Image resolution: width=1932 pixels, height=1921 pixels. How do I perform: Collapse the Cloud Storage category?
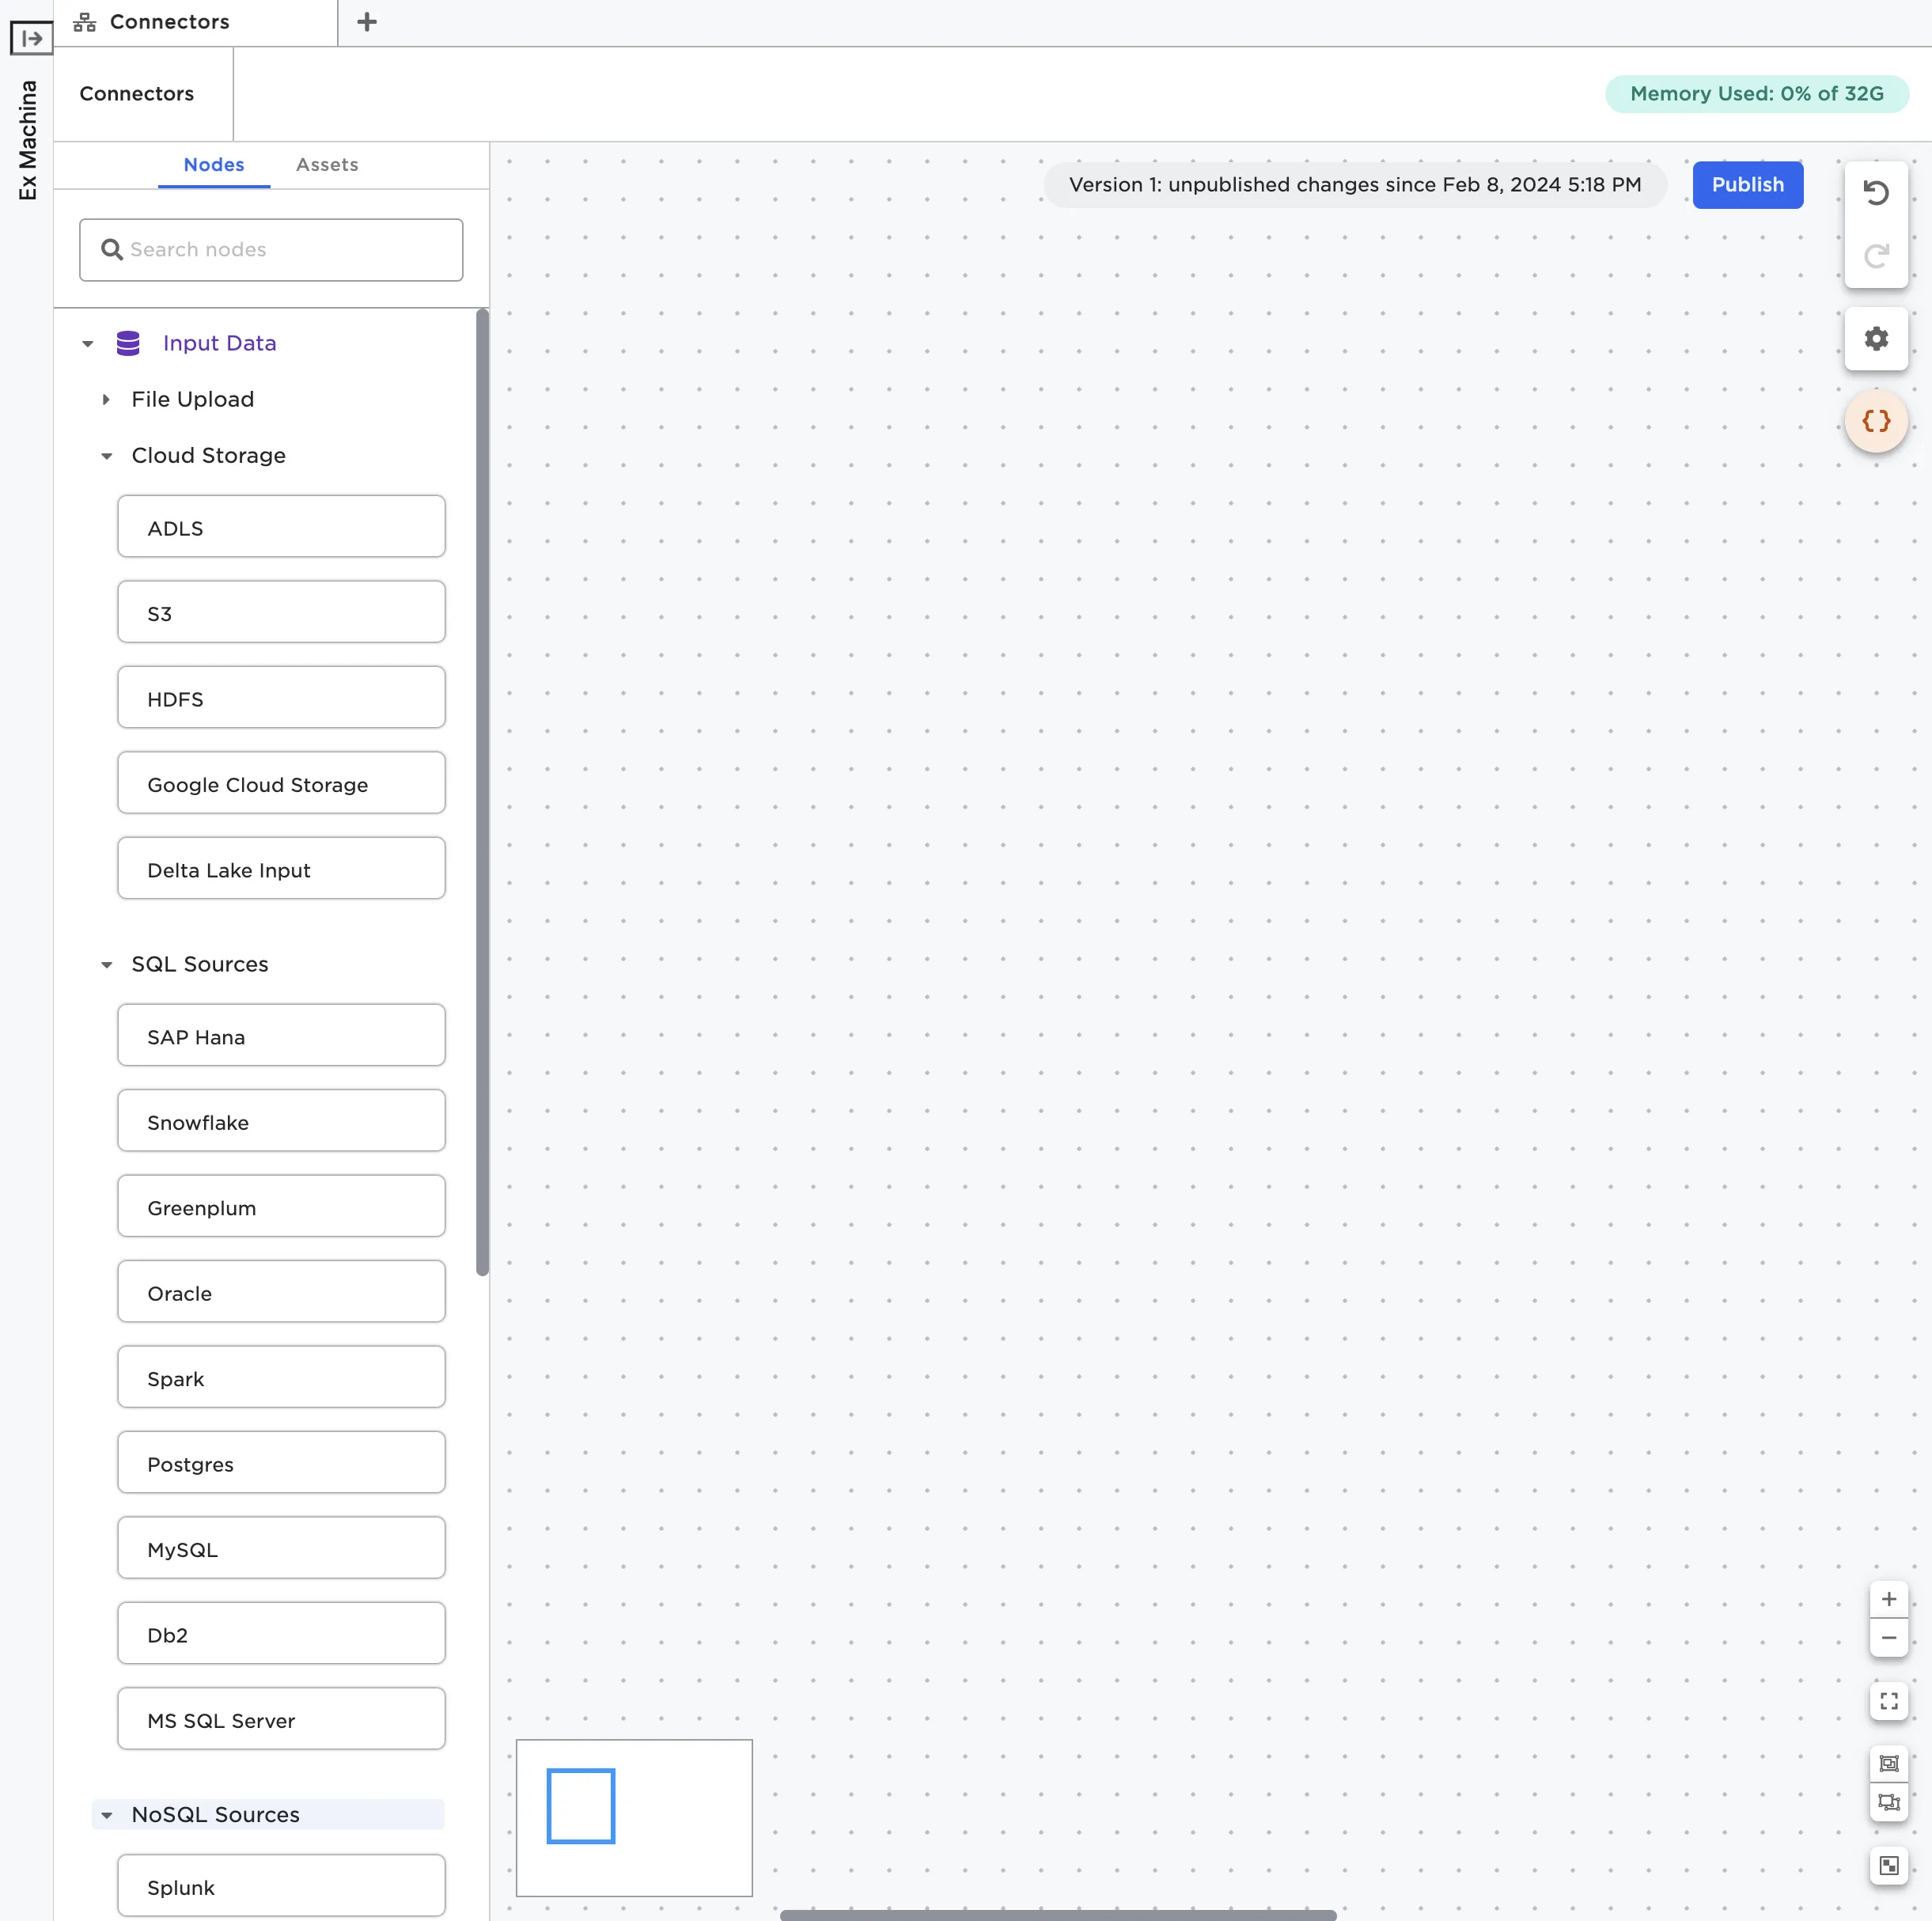(x=106, y=456)
